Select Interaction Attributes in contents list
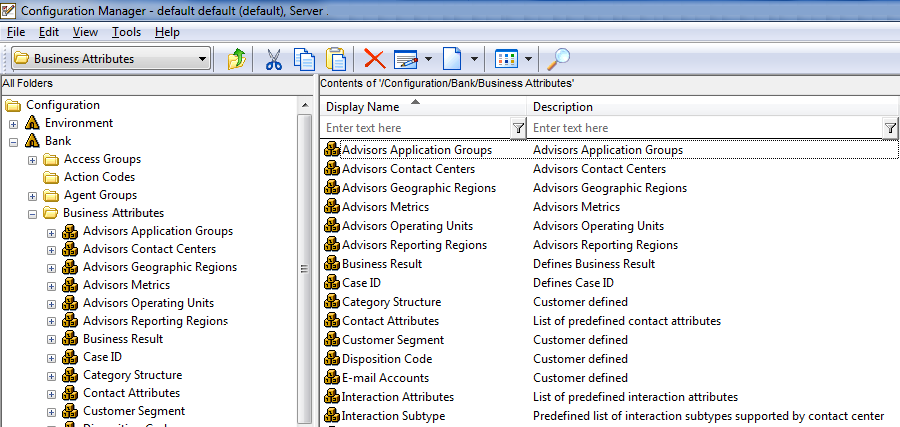This screenshot has width=900, height=427. [x=397, y=397]
